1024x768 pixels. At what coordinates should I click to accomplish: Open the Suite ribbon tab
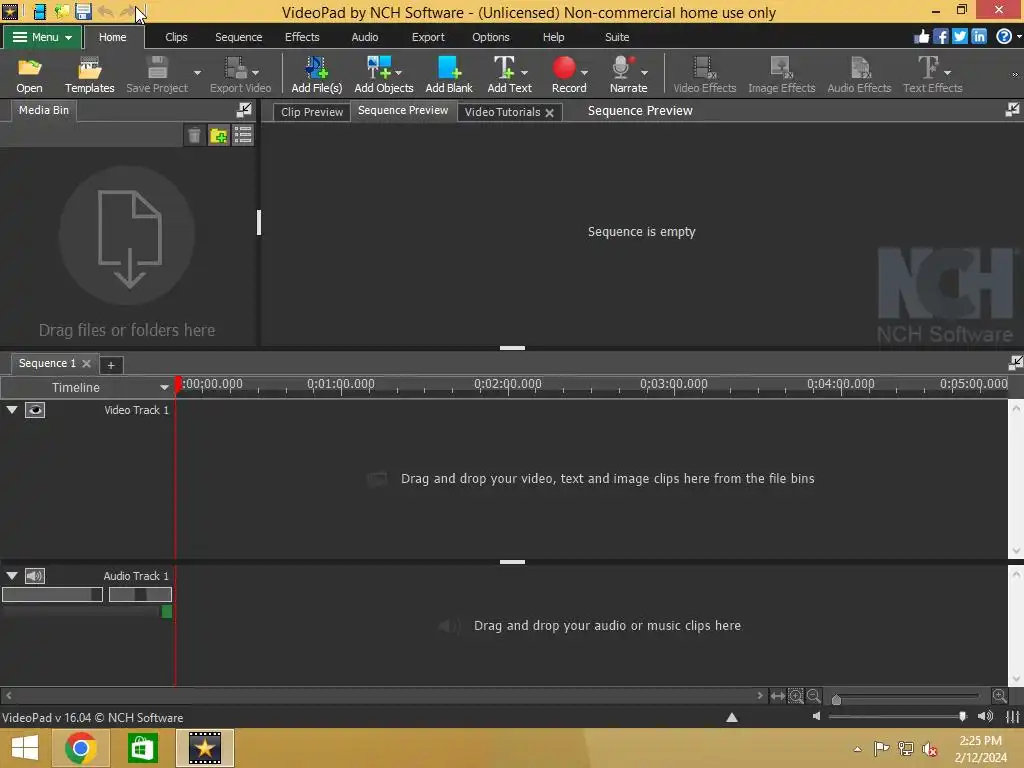coord(616,37)
